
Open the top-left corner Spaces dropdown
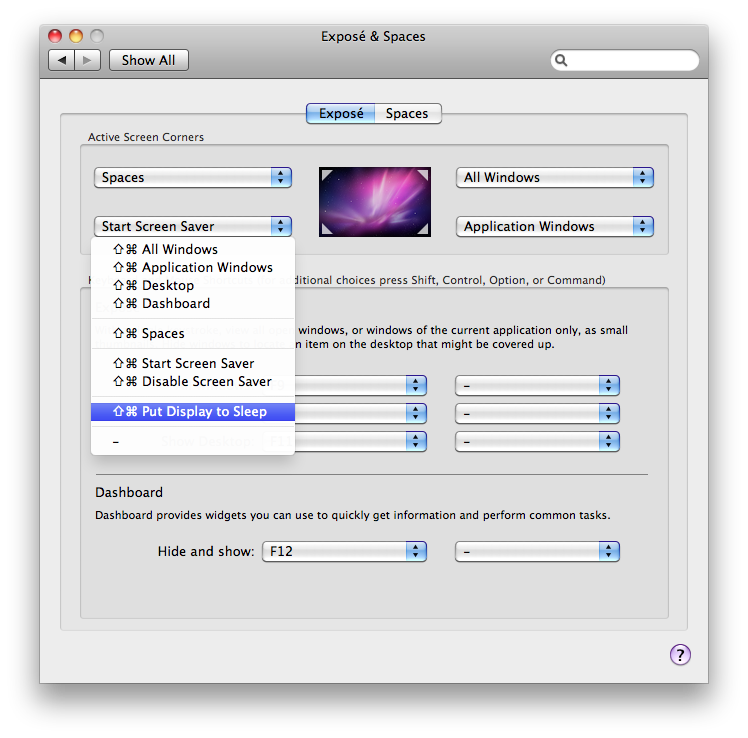[193, 177]
